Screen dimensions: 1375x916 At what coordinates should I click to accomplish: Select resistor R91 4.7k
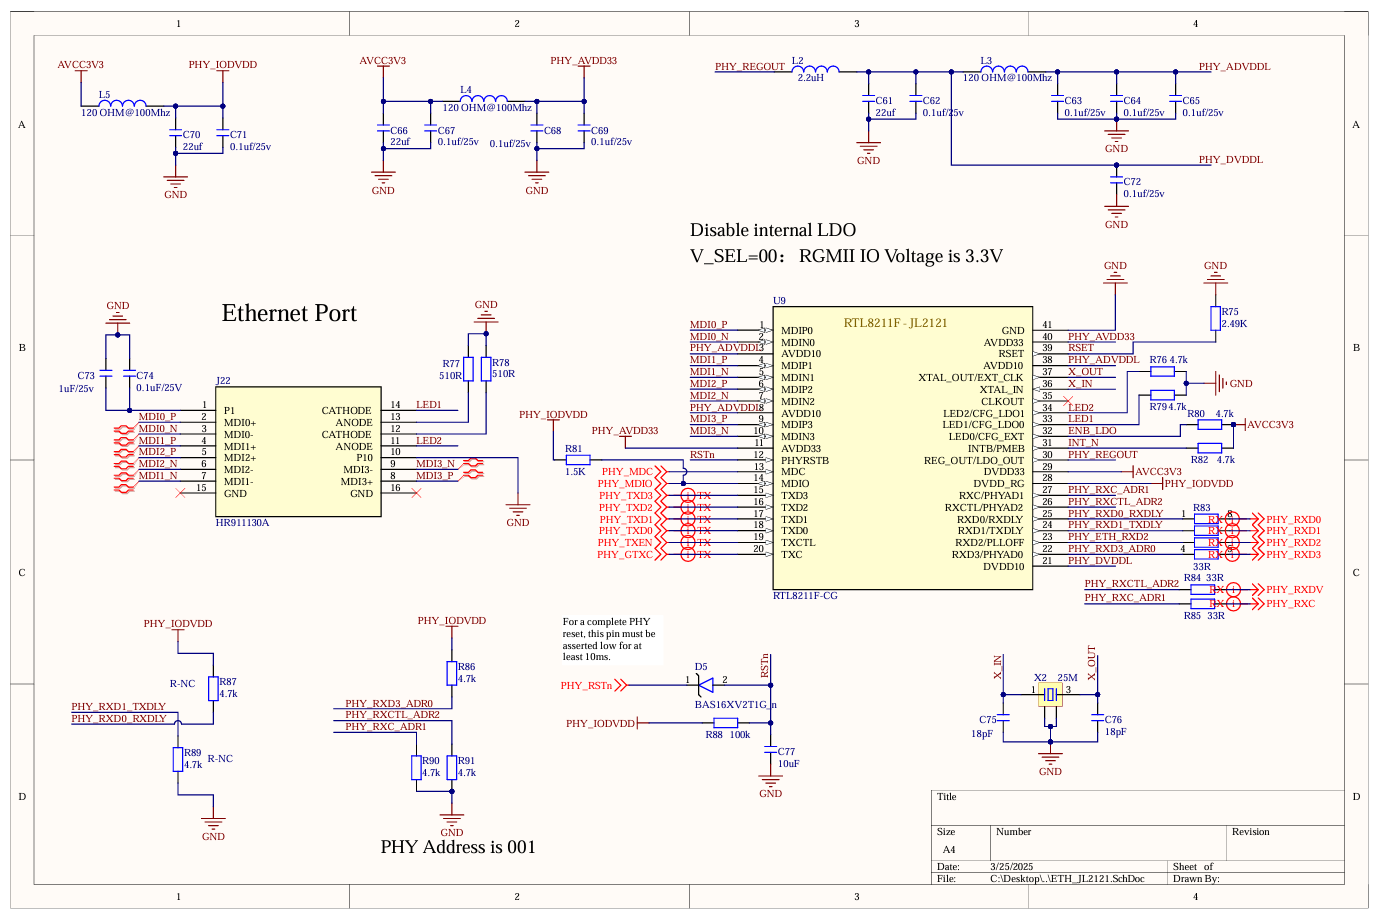point(451,767)
